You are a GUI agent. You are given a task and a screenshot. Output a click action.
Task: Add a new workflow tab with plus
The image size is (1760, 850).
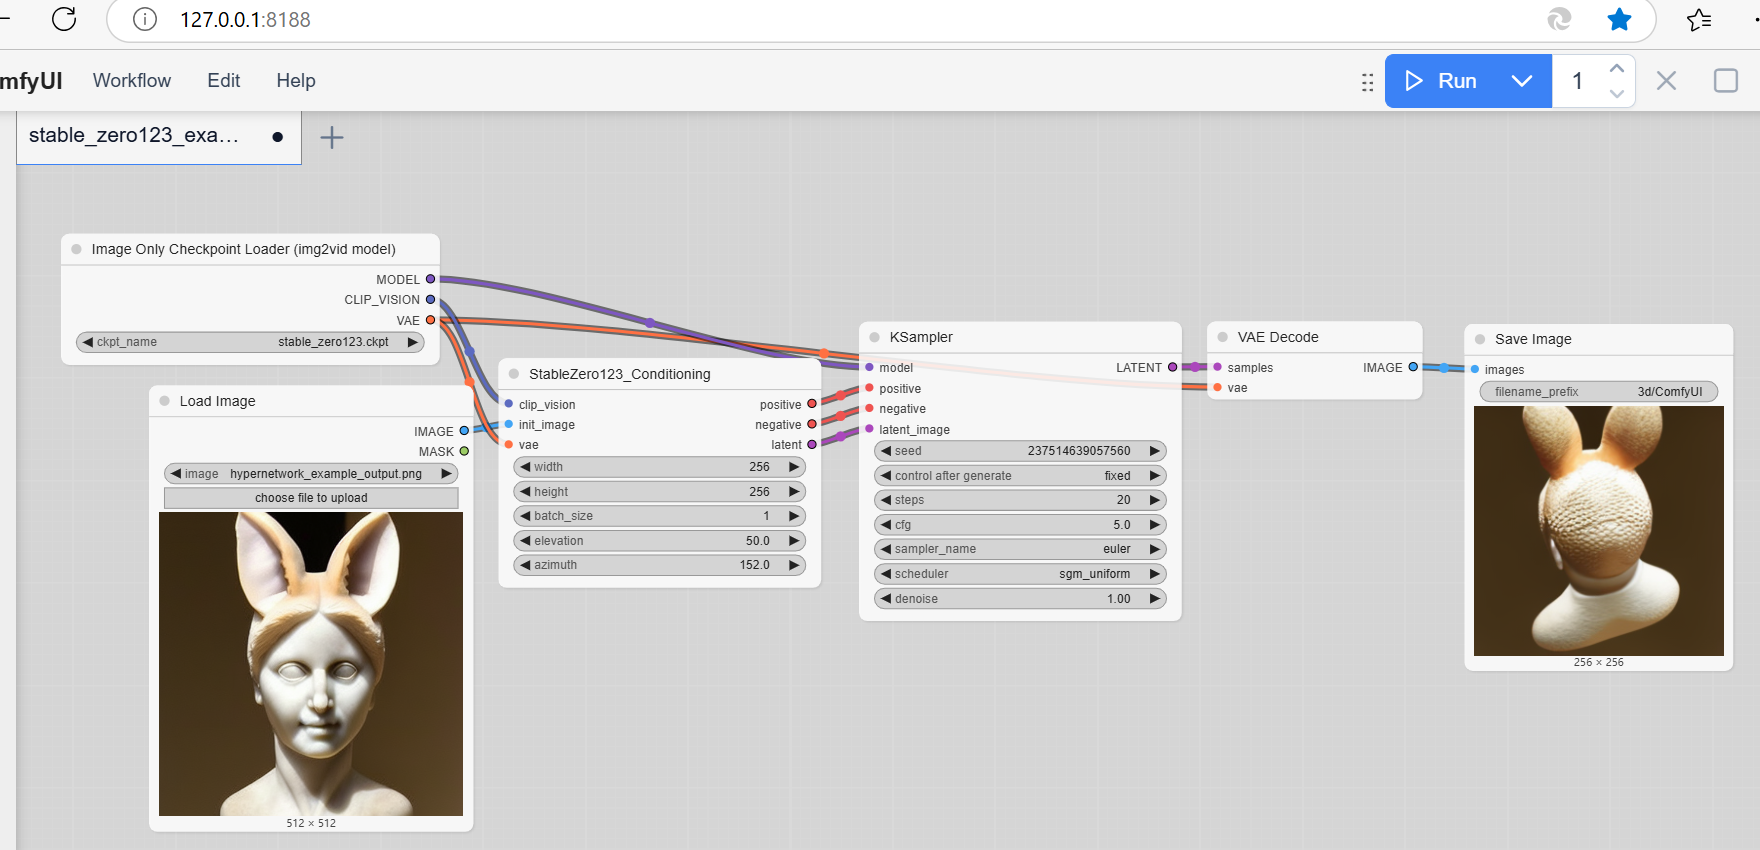point(331,137)
